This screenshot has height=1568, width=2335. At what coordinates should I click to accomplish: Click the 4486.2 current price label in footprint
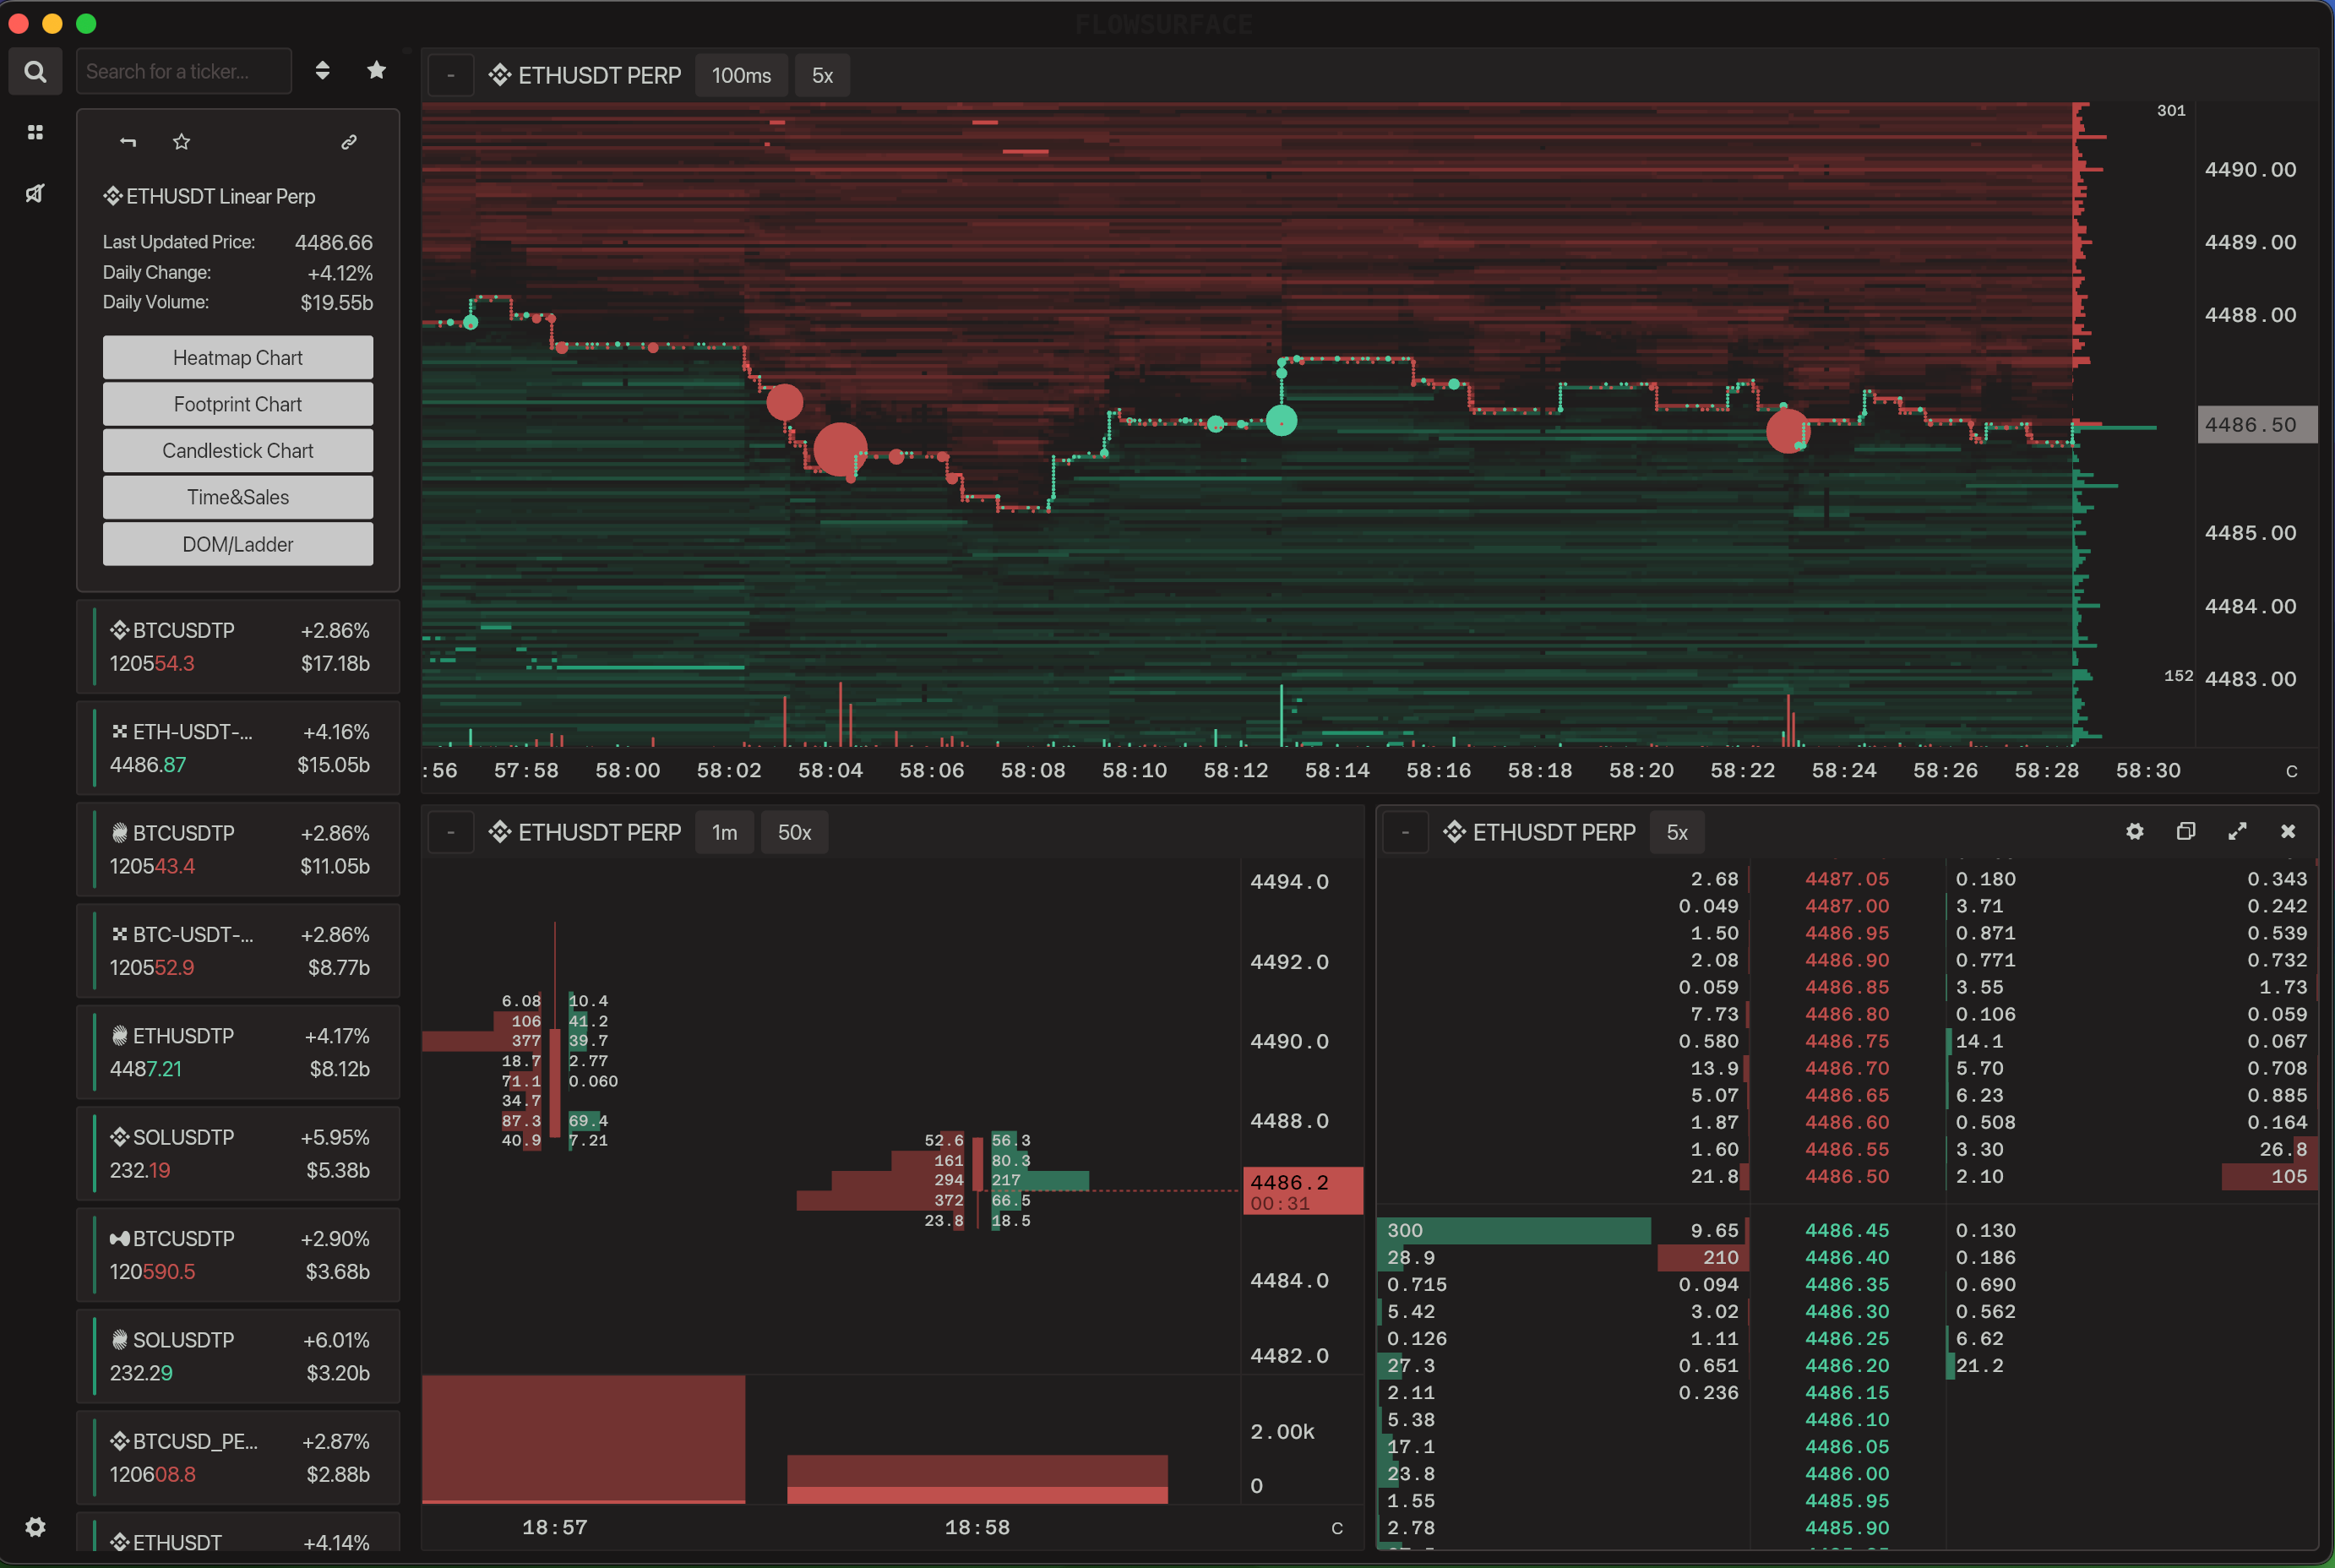1303,1191
